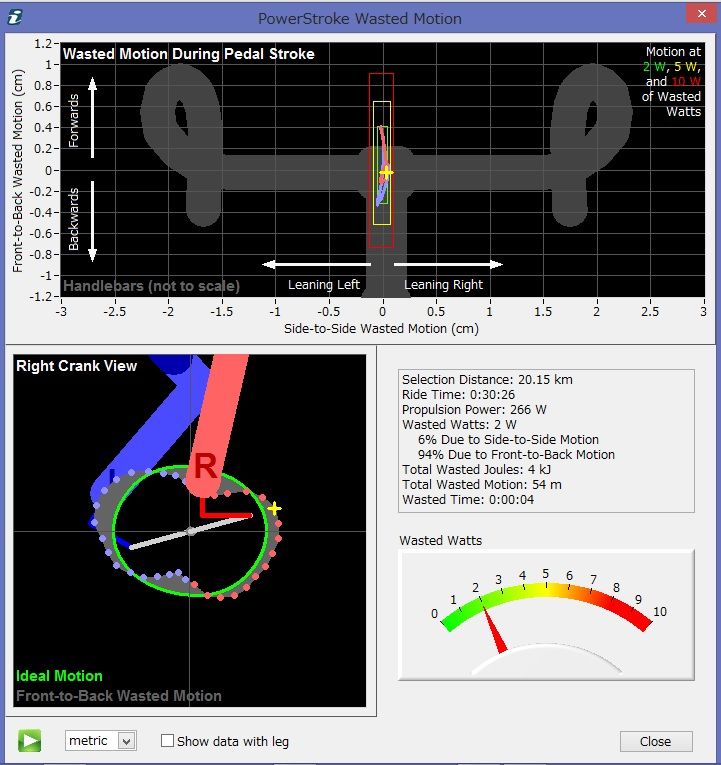Click the red Wasted Watts gauge needle
The width and height of the screenshot is (721, 765).
pos(494,629)
